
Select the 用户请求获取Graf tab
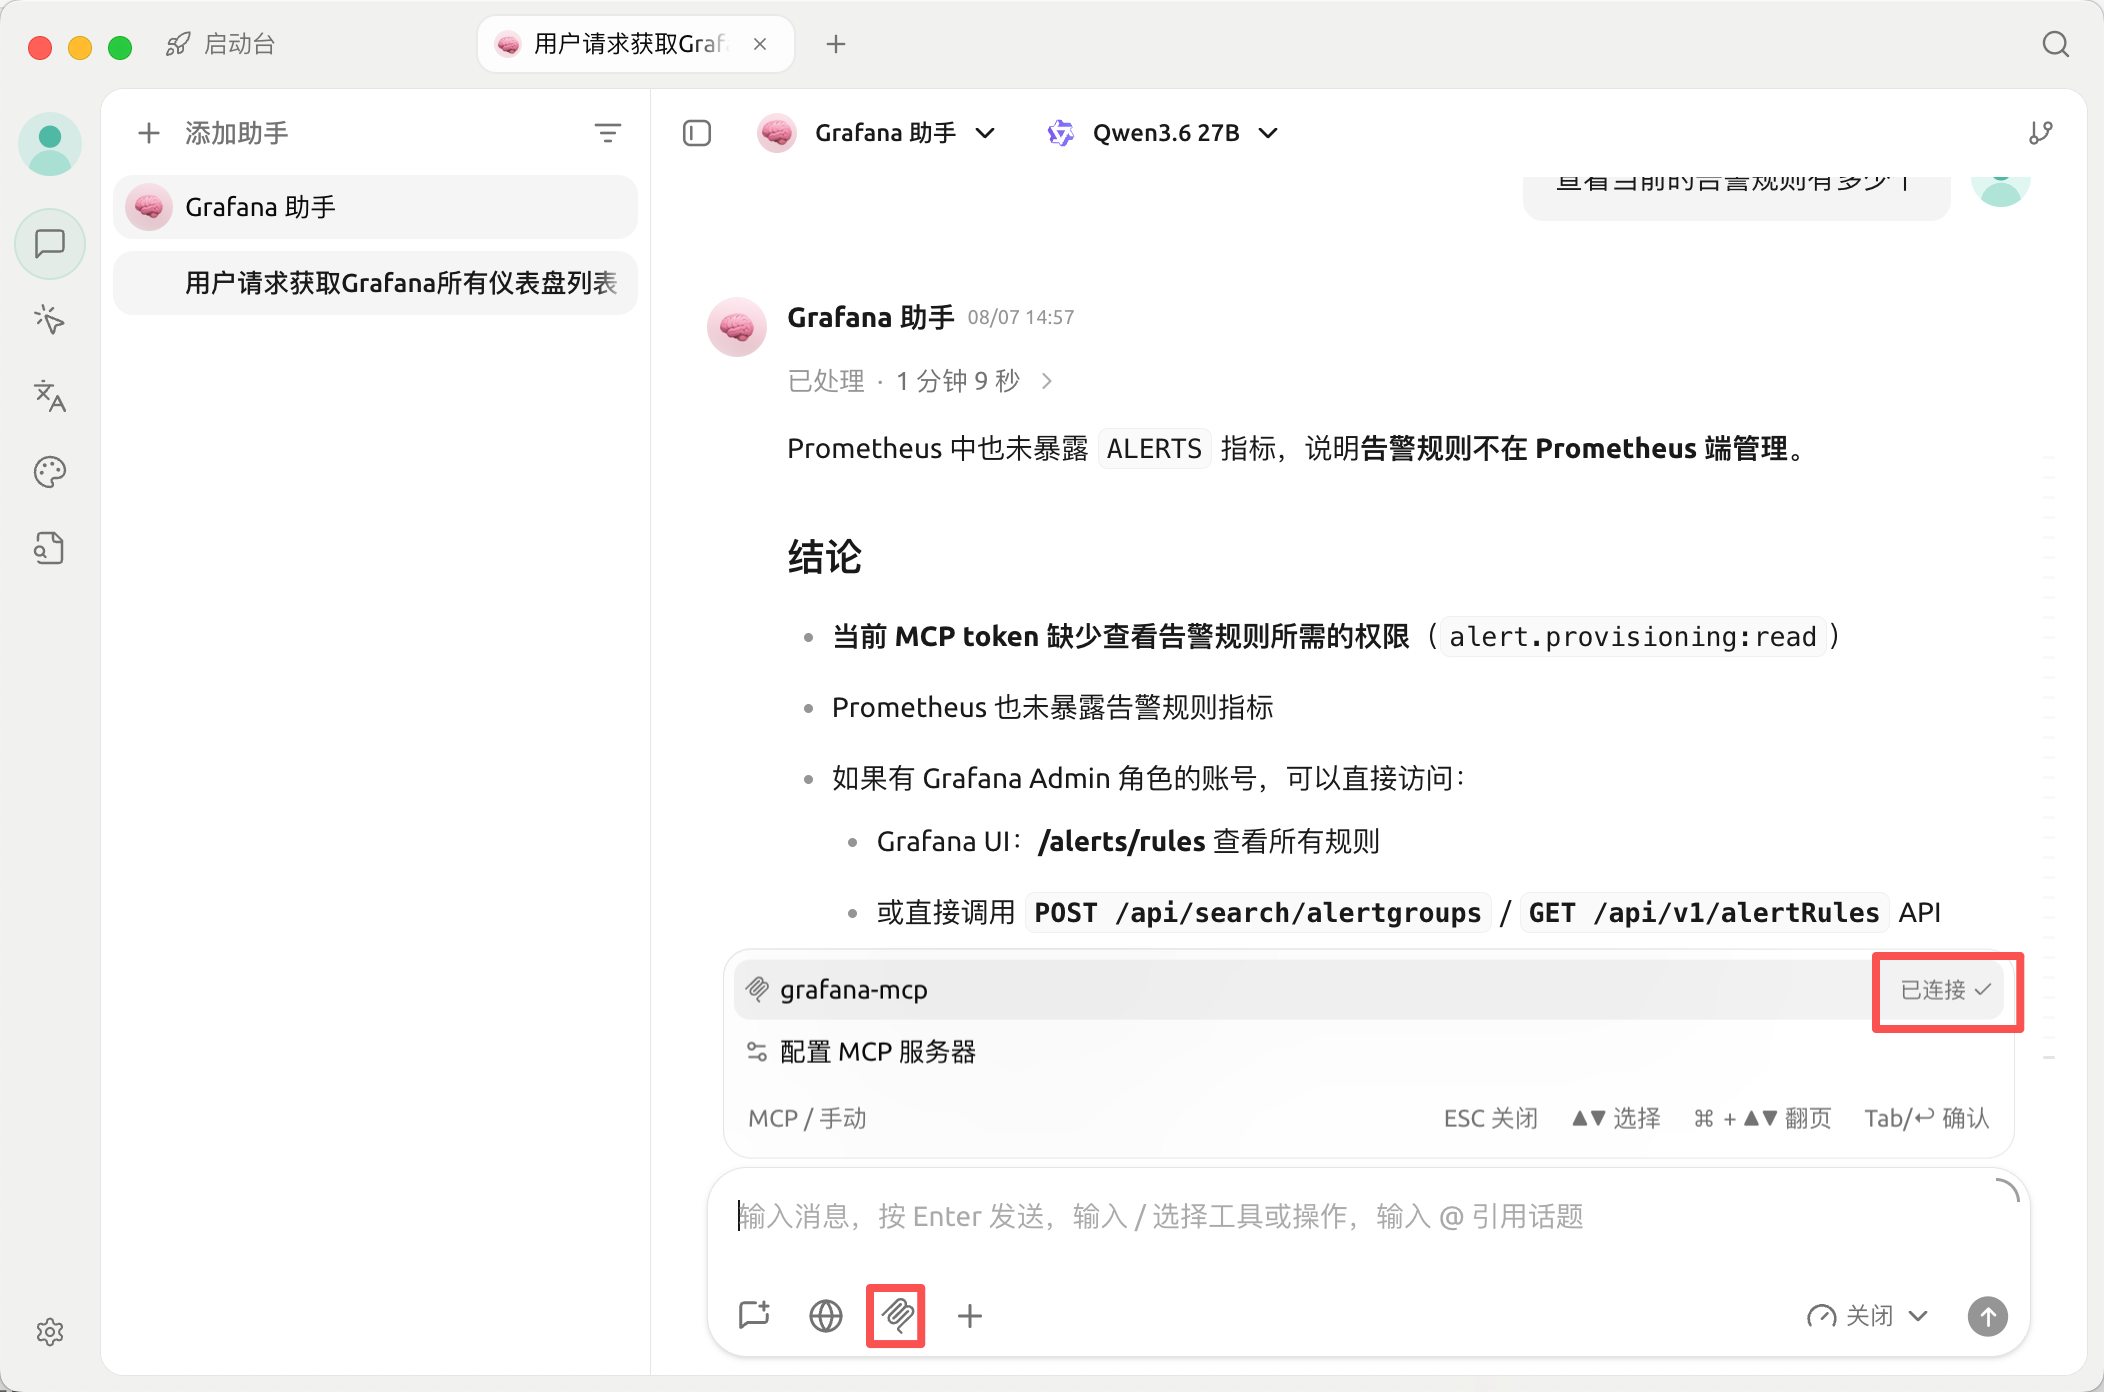point(636,44)
